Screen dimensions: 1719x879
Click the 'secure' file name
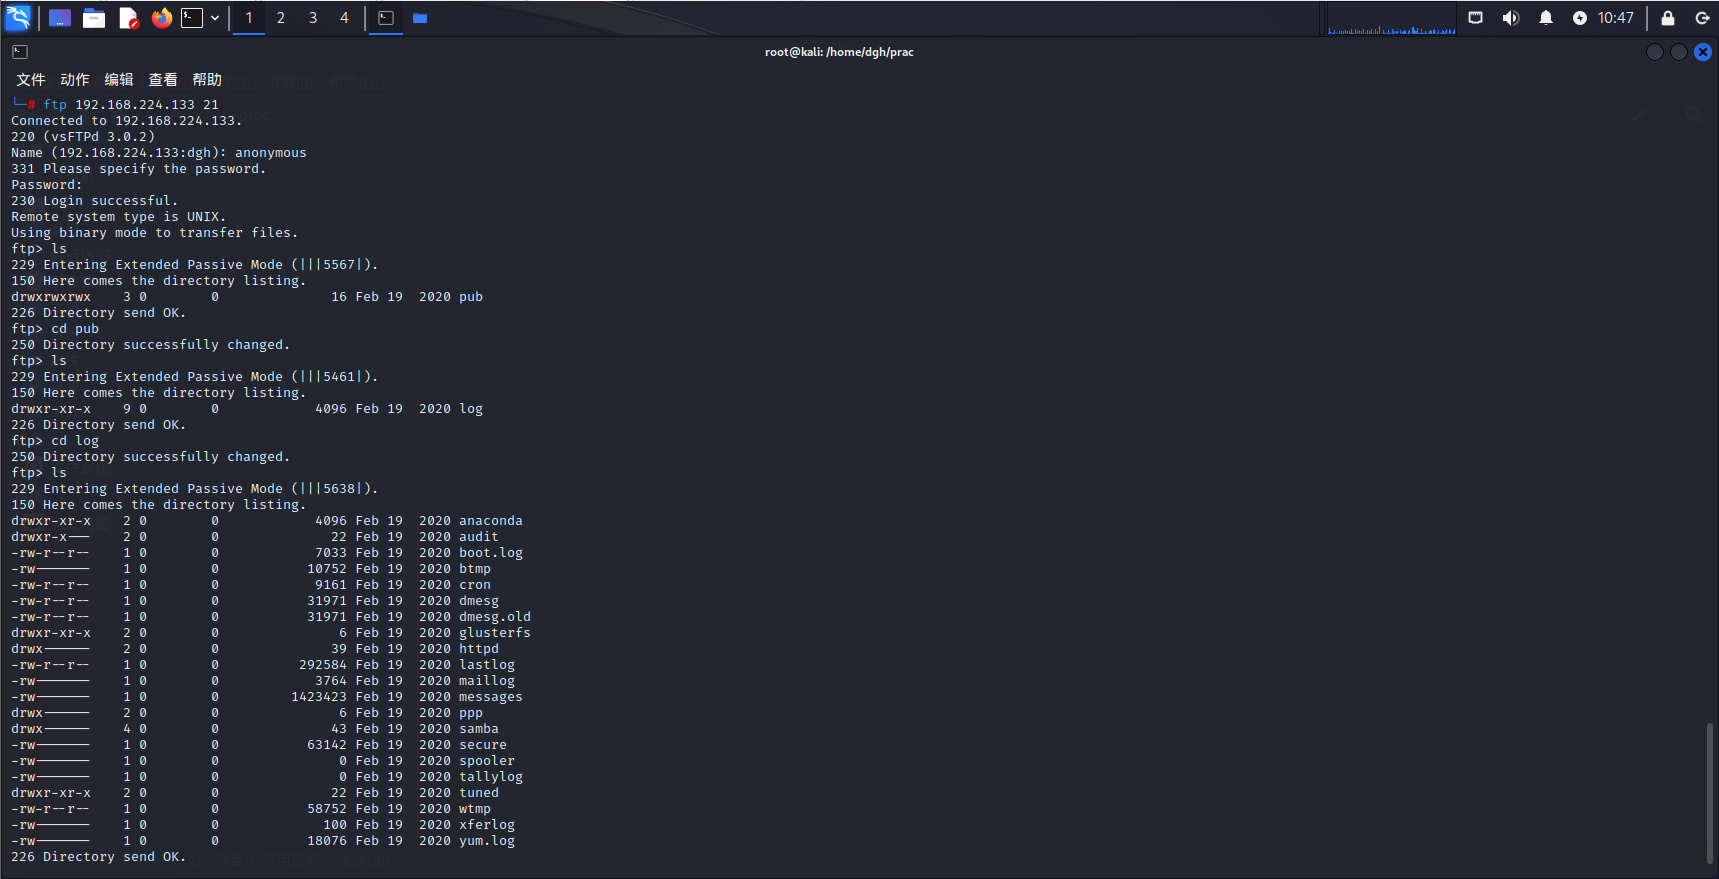coord(483,745)
